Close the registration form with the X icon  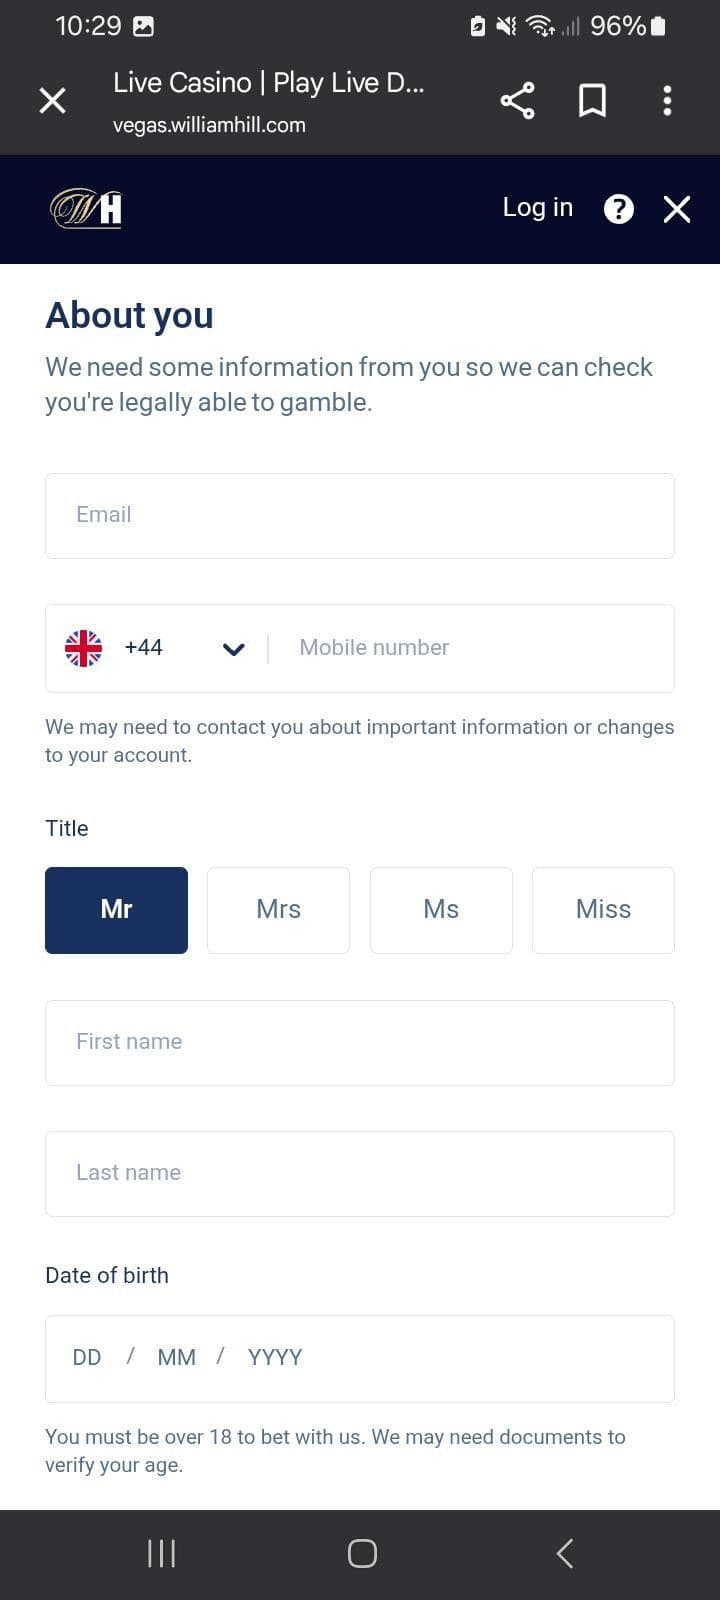pos(677,209)
